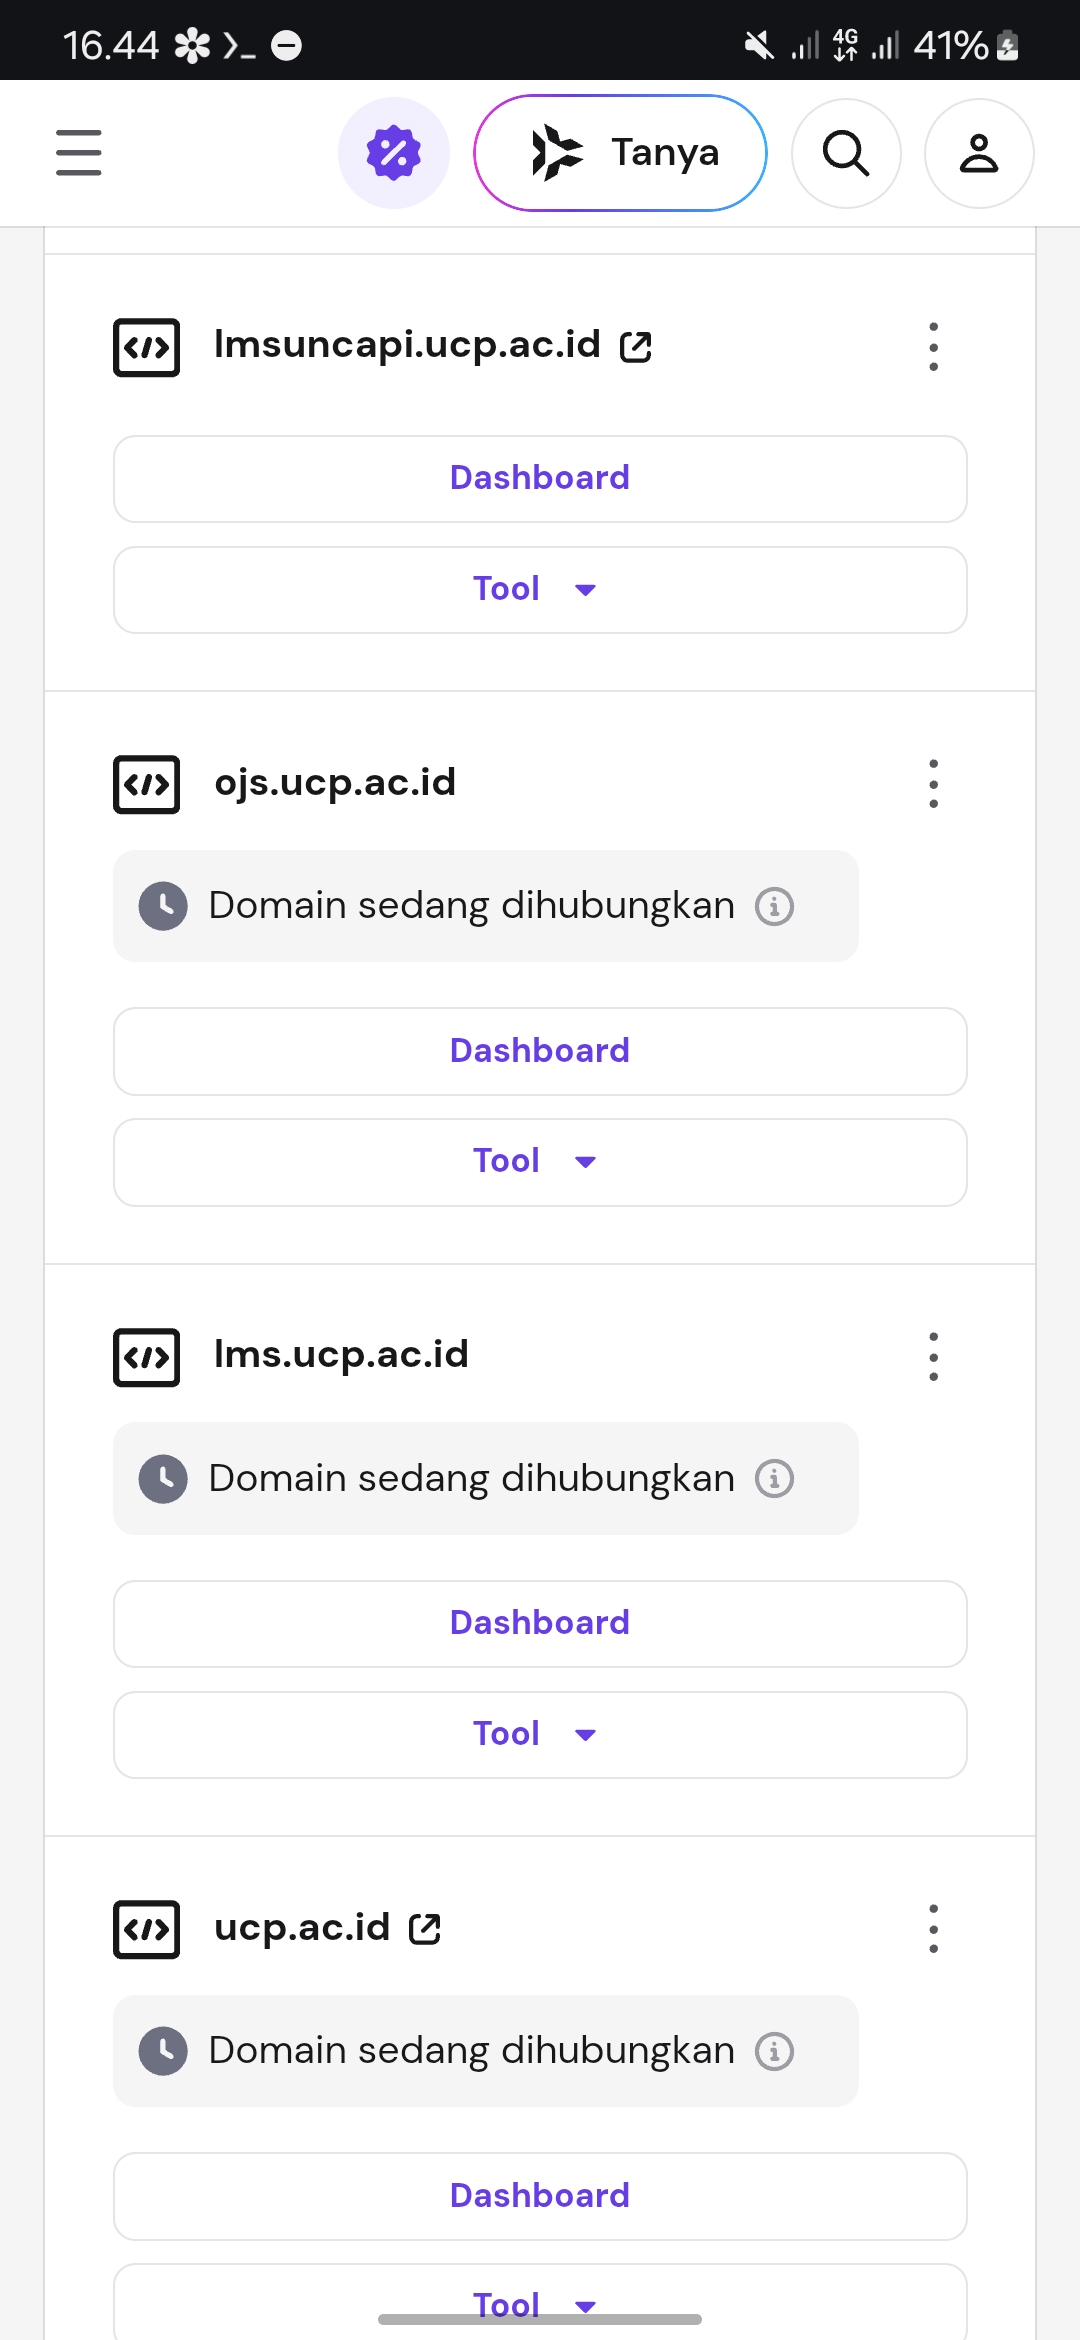Open external link next to ucp.ac.id
1080x2340 pixels.
coord(425,1929)
